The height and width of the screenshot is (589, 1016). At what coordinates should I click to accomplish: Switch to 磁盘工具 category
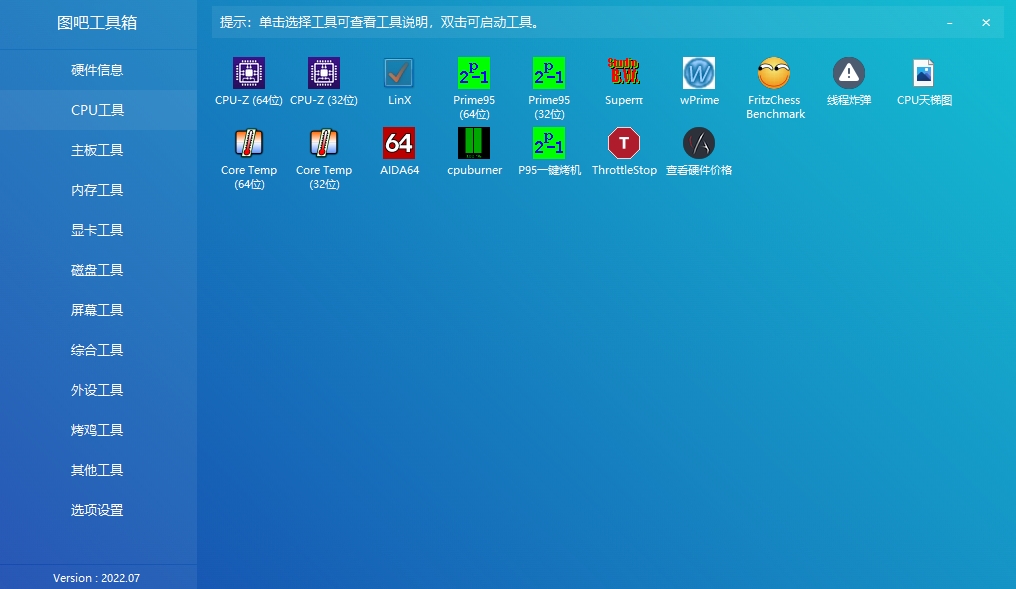(x=98, y=270)
